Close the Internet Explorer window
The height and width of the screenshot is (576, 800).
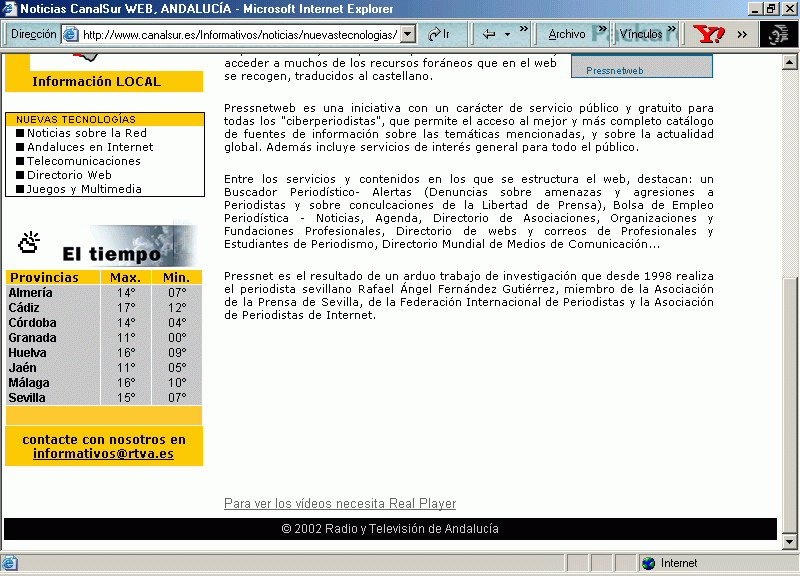789,9
